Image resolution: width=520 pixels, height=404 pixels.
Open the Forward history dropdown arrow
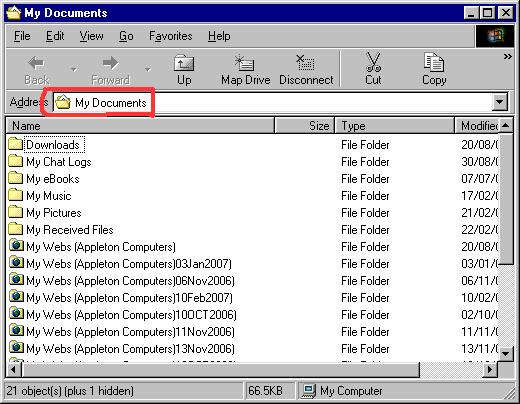[148, 69]
